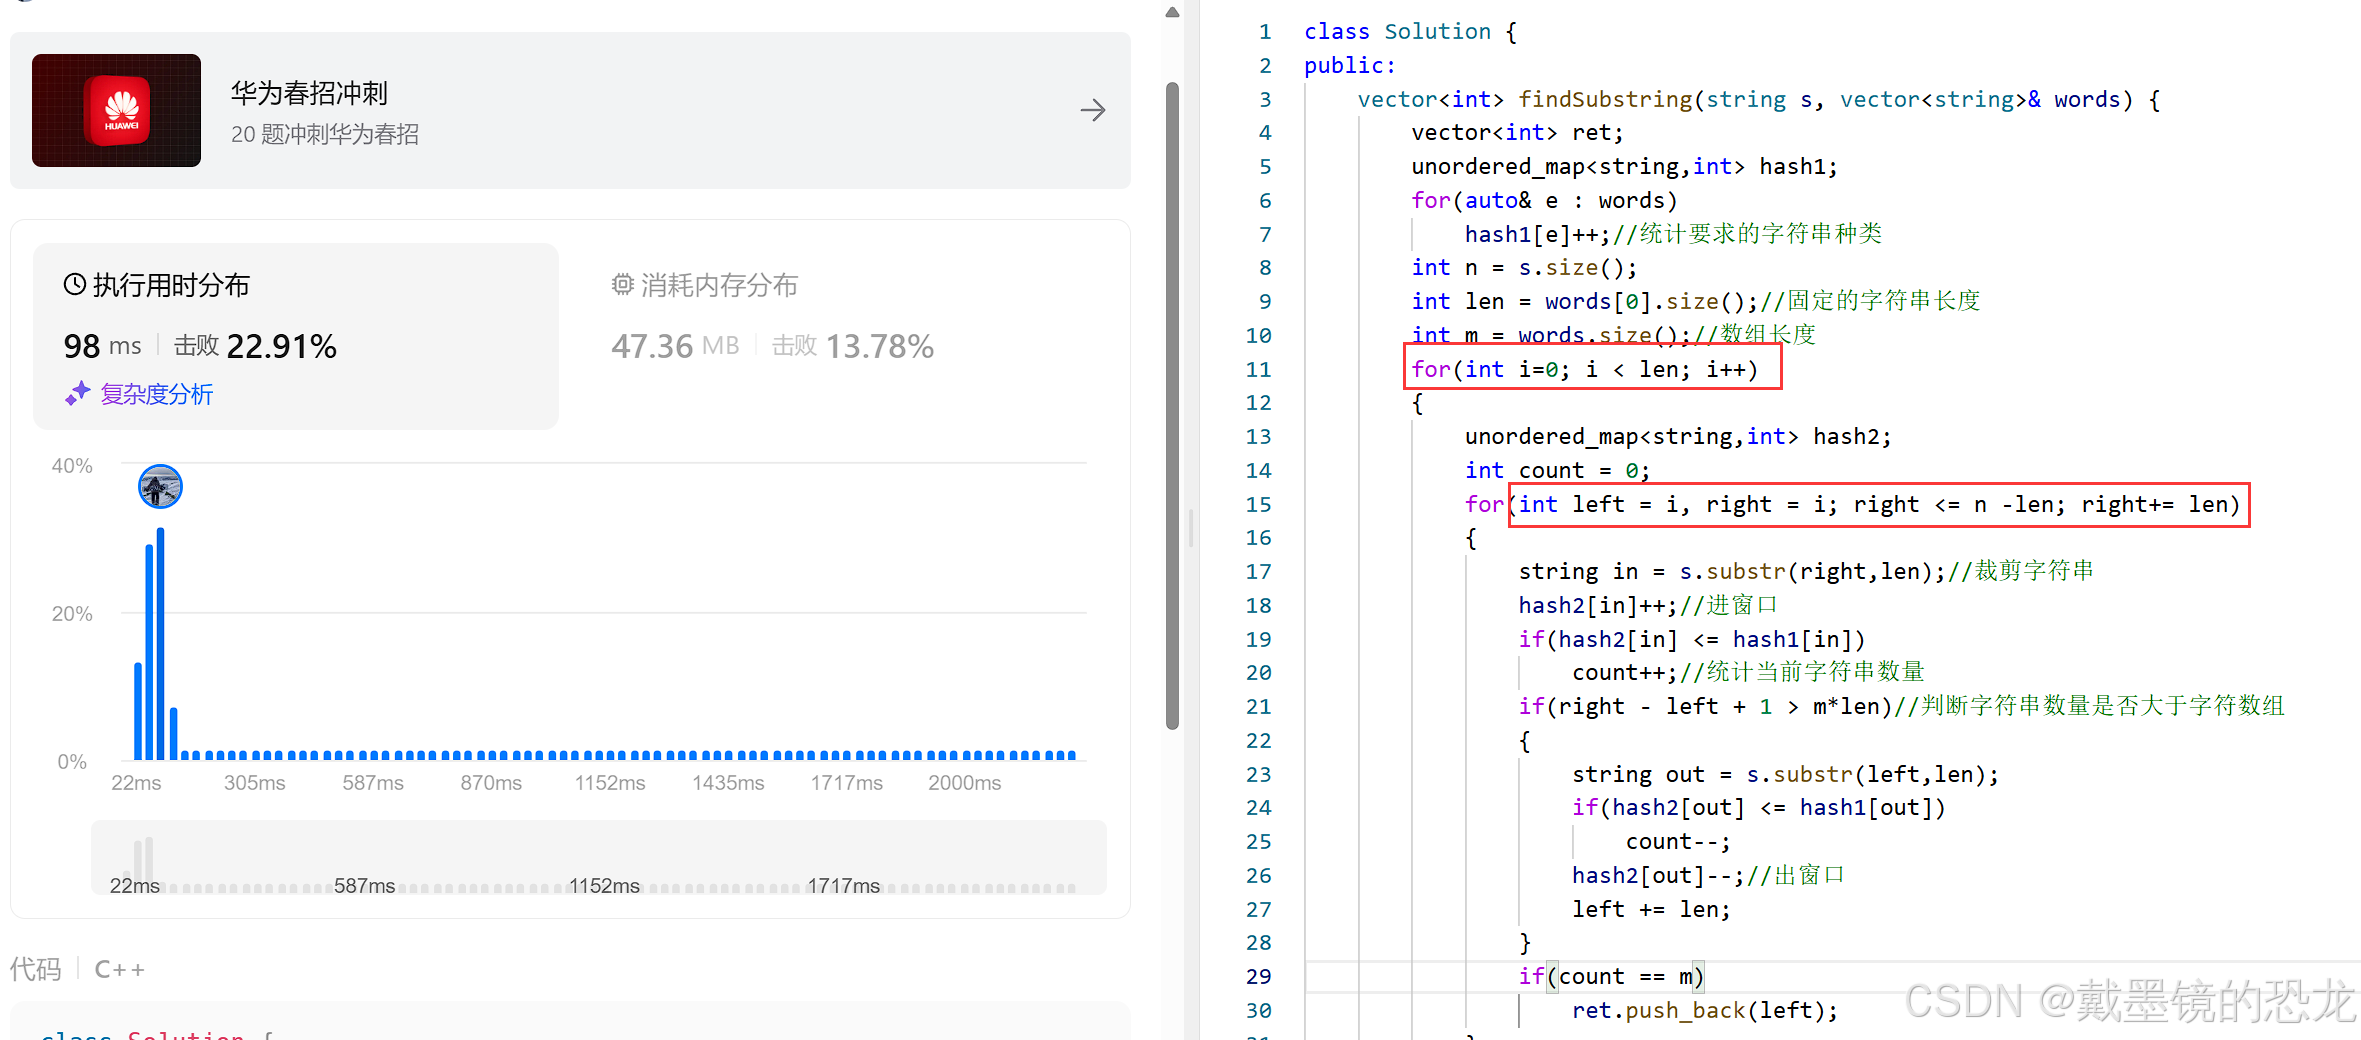Click the 'unordered_map<string,int> hash1;' line

point(1625,167)
